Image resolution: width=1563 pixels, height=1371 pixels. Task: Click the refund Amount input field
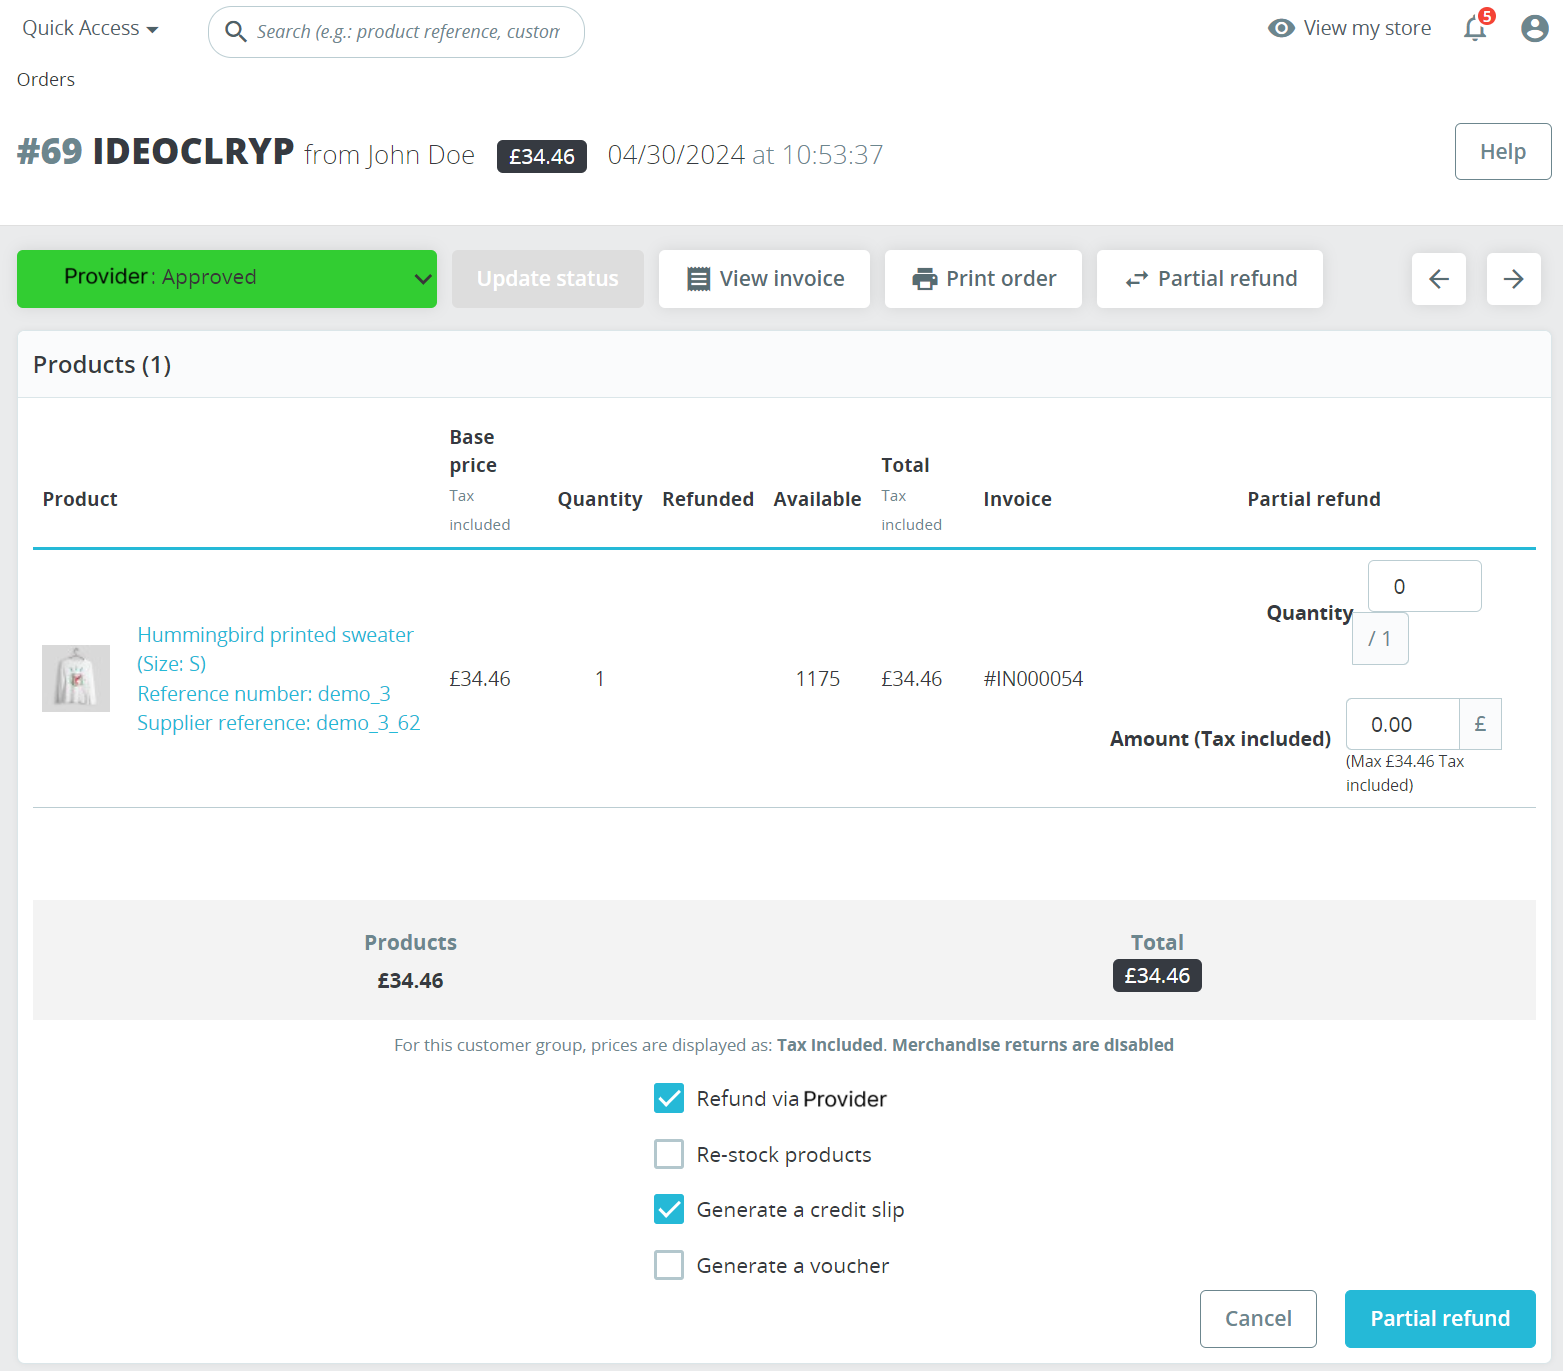[x=1402, y=724]
